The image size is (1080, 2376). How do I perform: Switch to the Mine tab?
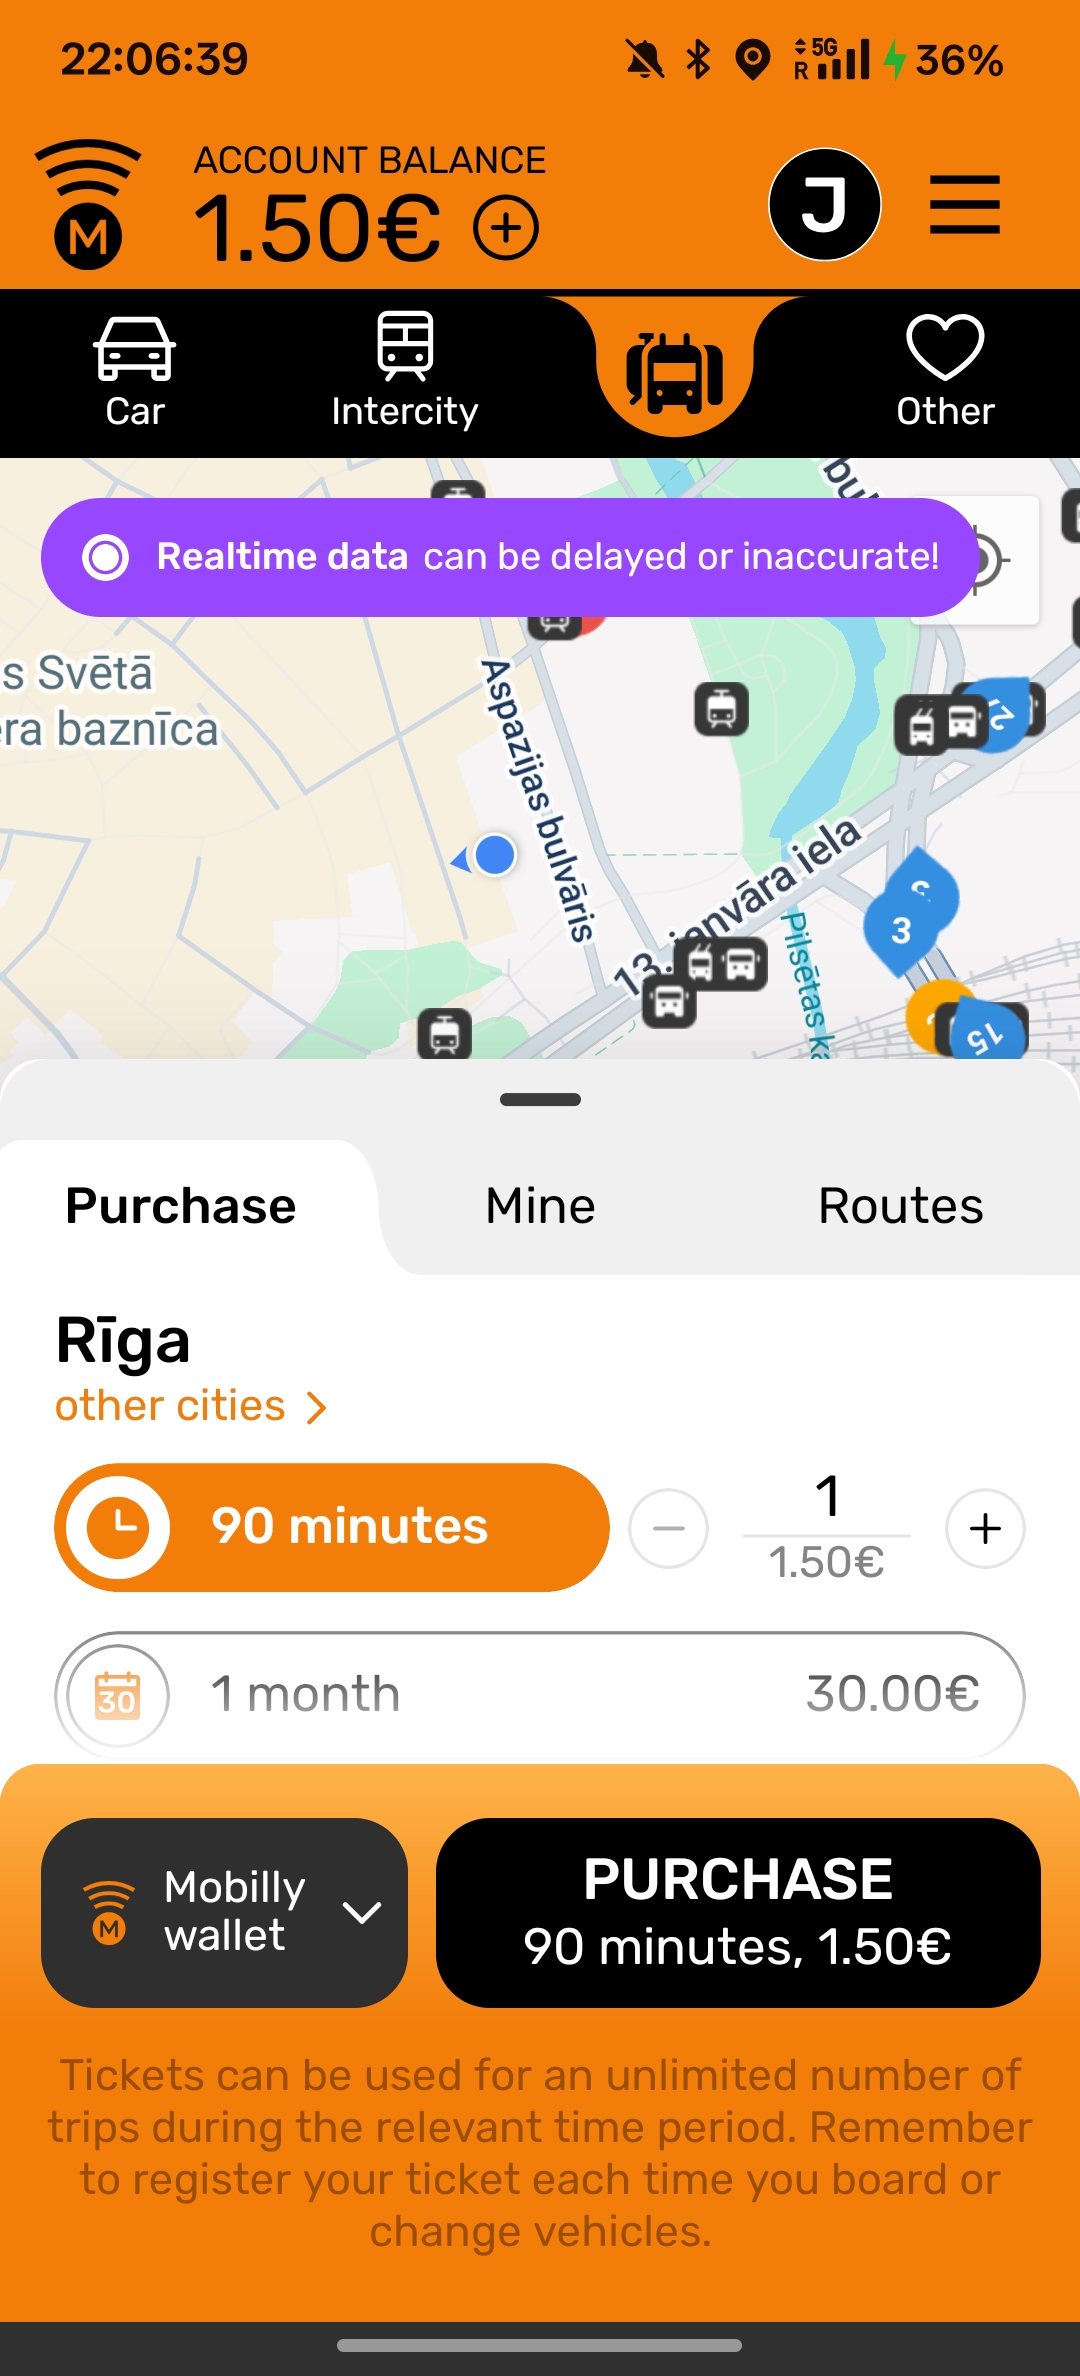point(540,1206)
